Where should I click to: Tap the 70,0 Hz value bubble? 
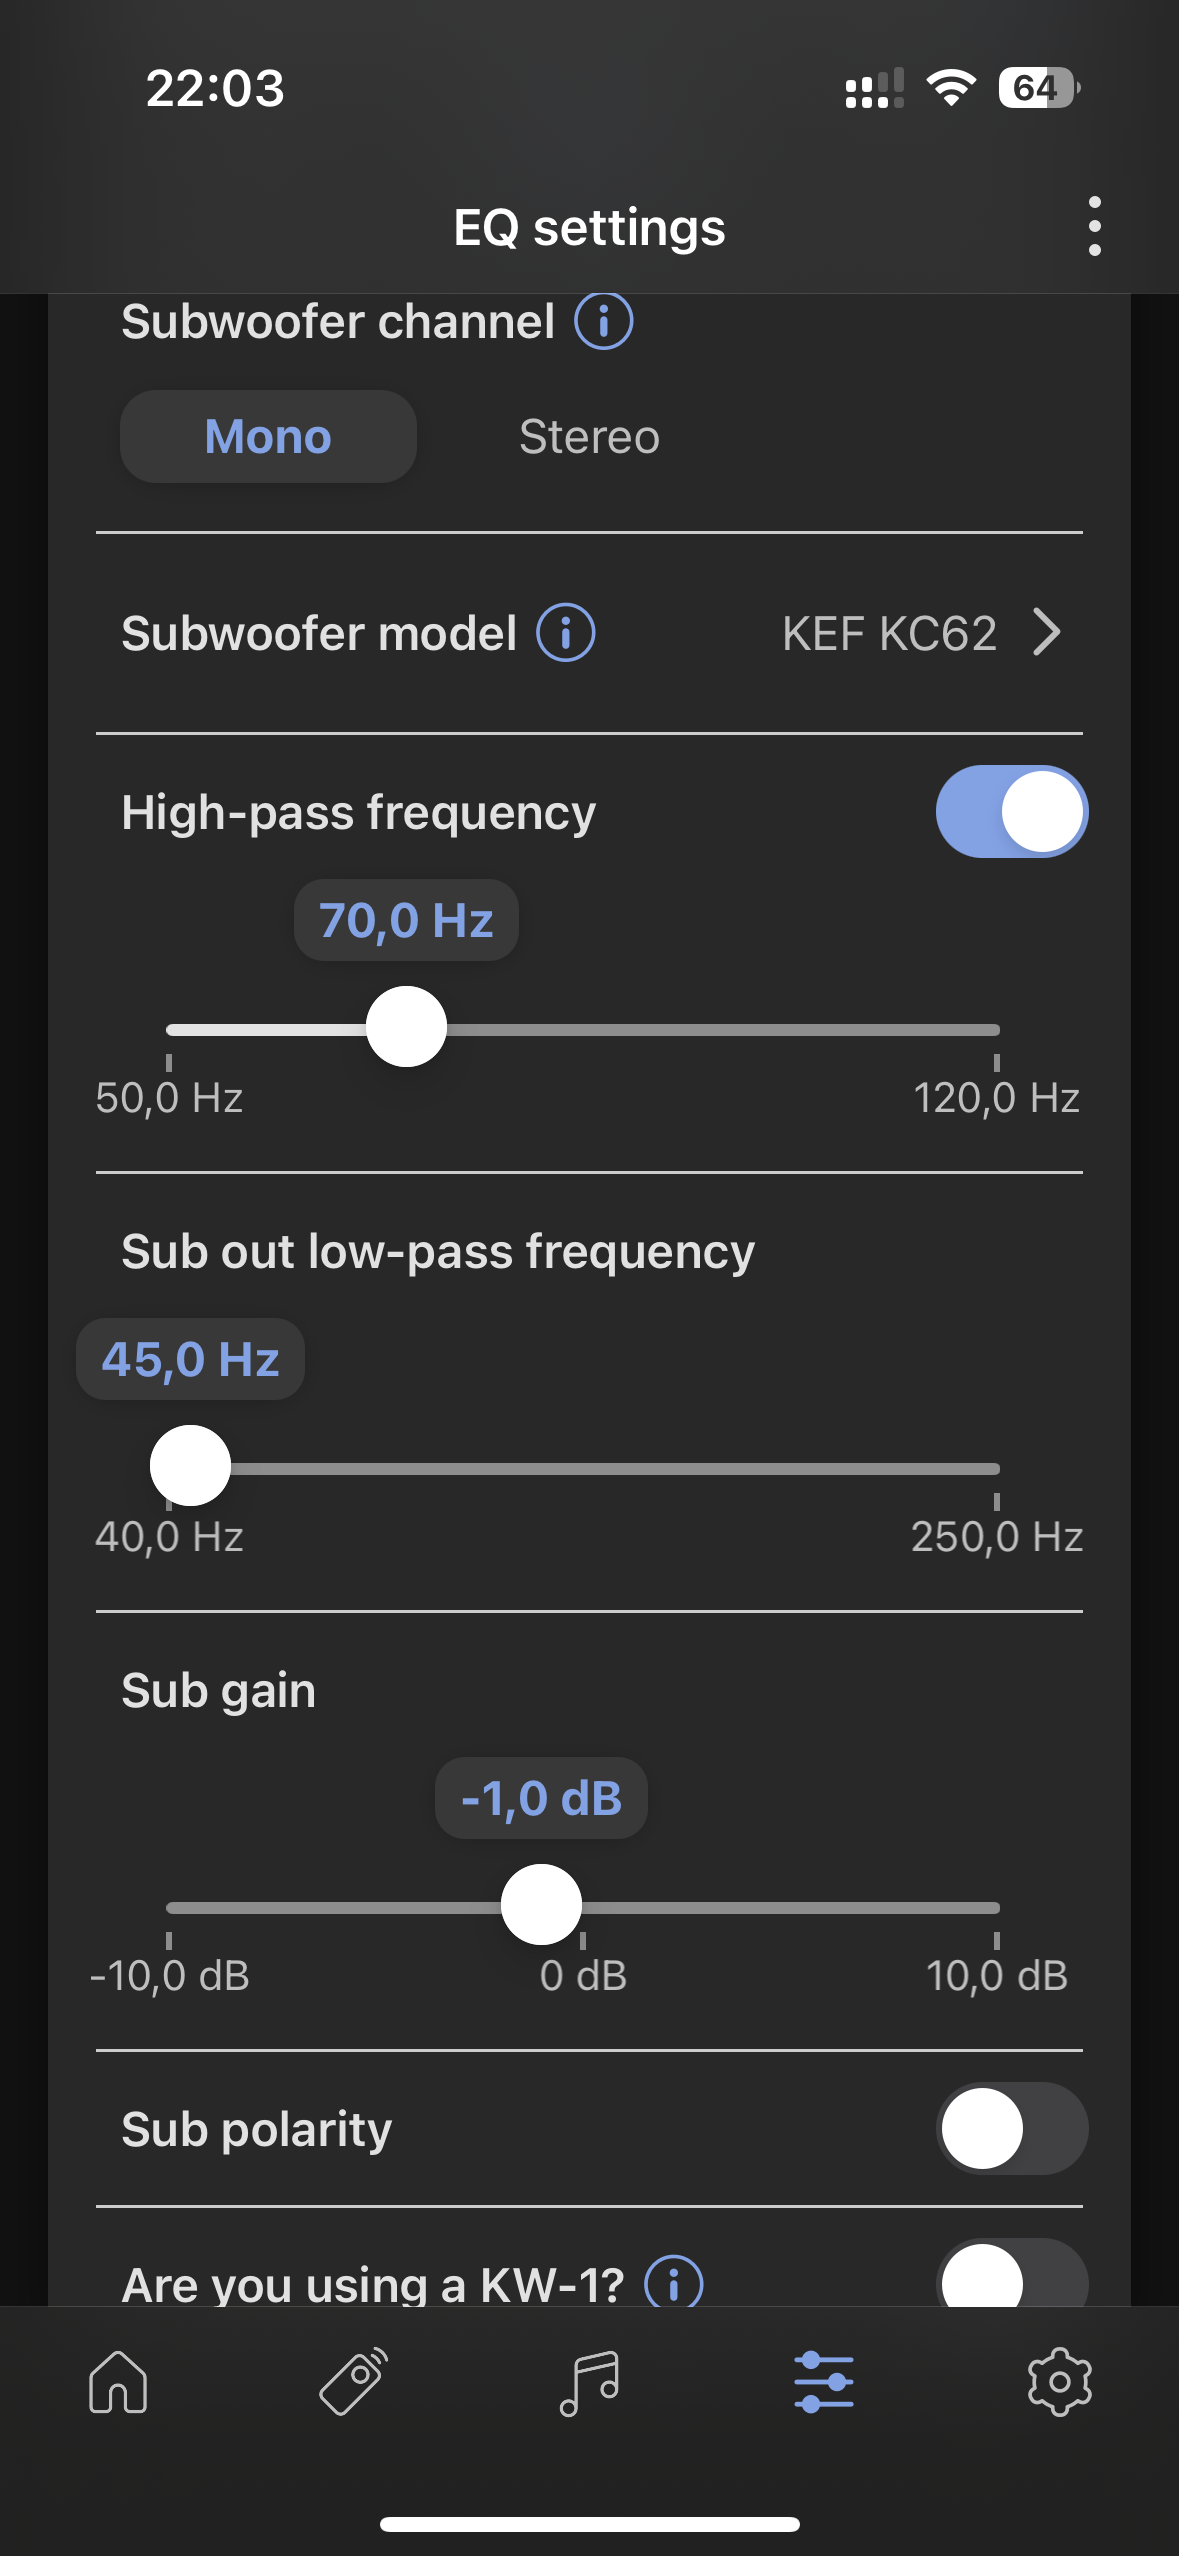click(406, 920)
